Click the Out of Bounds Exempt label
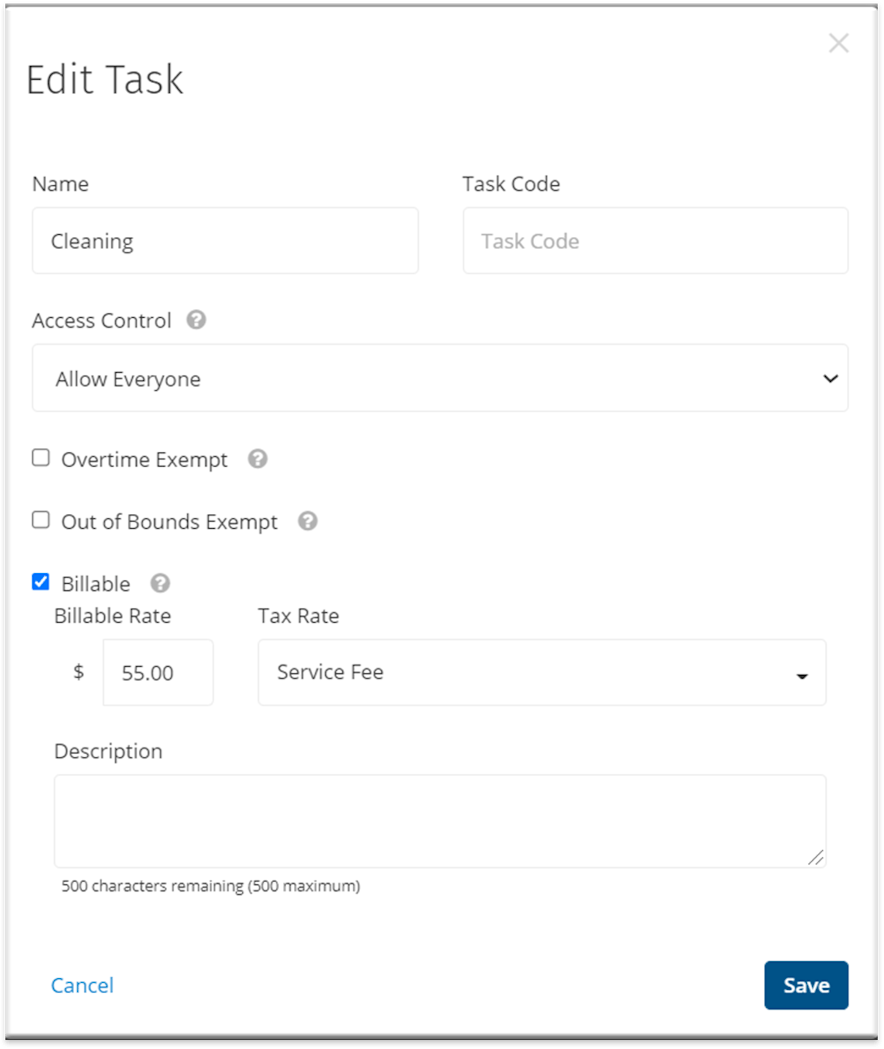884x1049 pixels. 169,522
